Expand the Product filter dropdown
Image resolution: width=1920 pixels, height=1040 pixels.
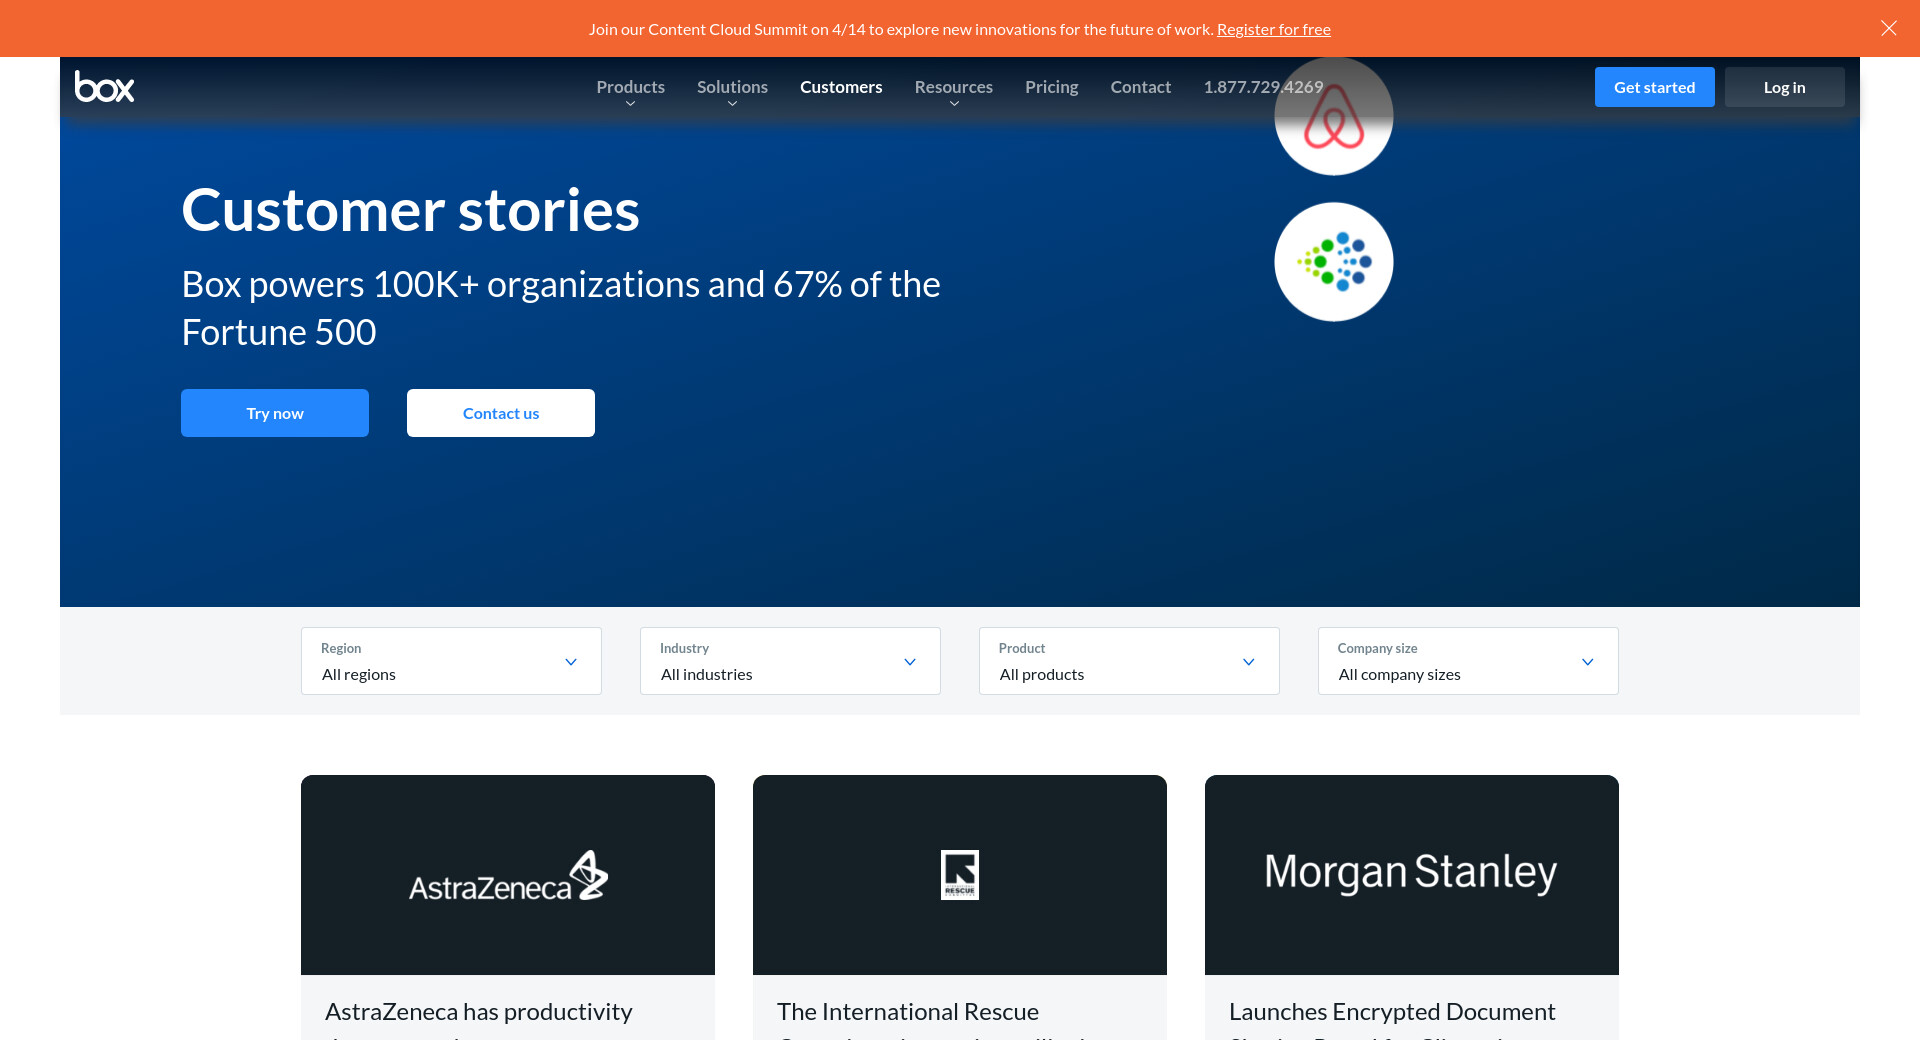click(x=1129, y=661)
